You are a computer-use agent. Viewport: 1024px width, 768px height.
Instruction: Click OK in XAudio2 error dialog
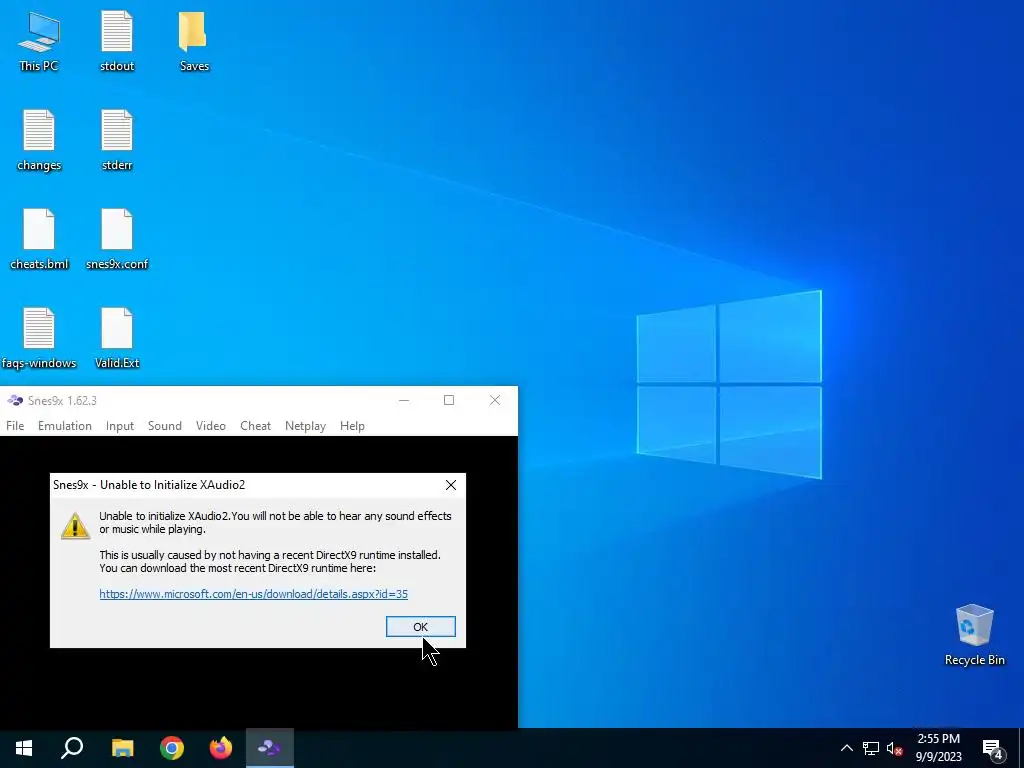[x=421, y=626]
